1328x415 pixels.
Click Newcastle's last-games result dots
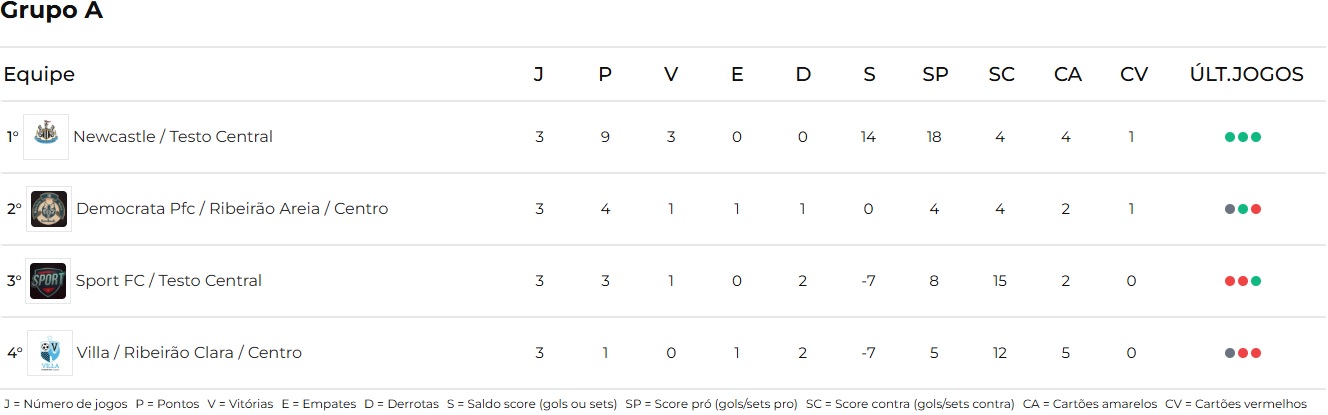point(1242,137)
